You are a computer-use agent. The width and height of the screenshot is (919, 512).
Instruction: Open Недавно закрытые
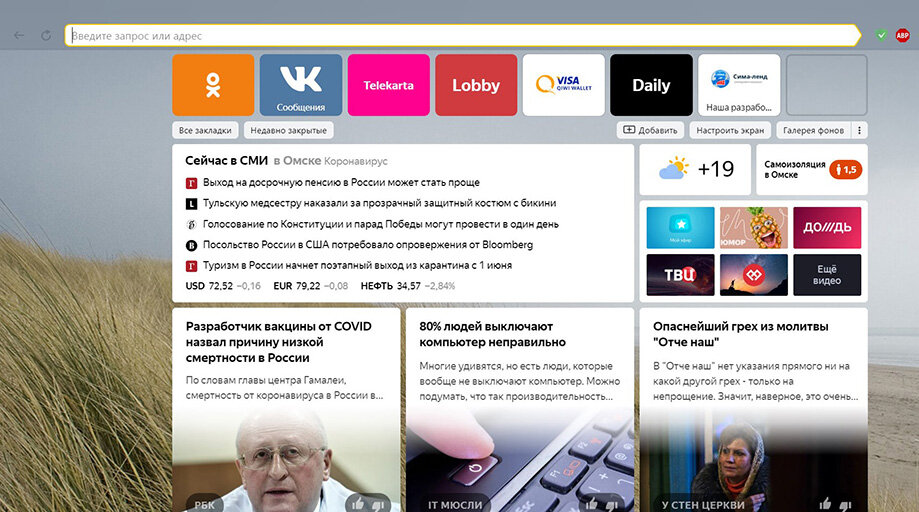(288, 131)
